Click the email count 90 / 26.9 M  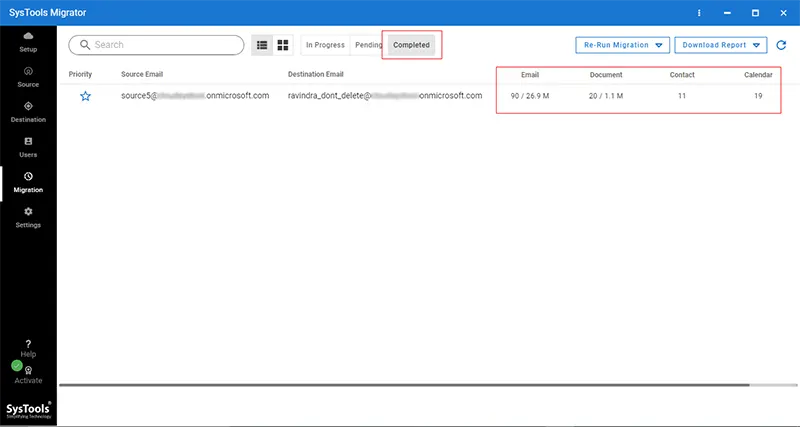[x=530, y=96]
